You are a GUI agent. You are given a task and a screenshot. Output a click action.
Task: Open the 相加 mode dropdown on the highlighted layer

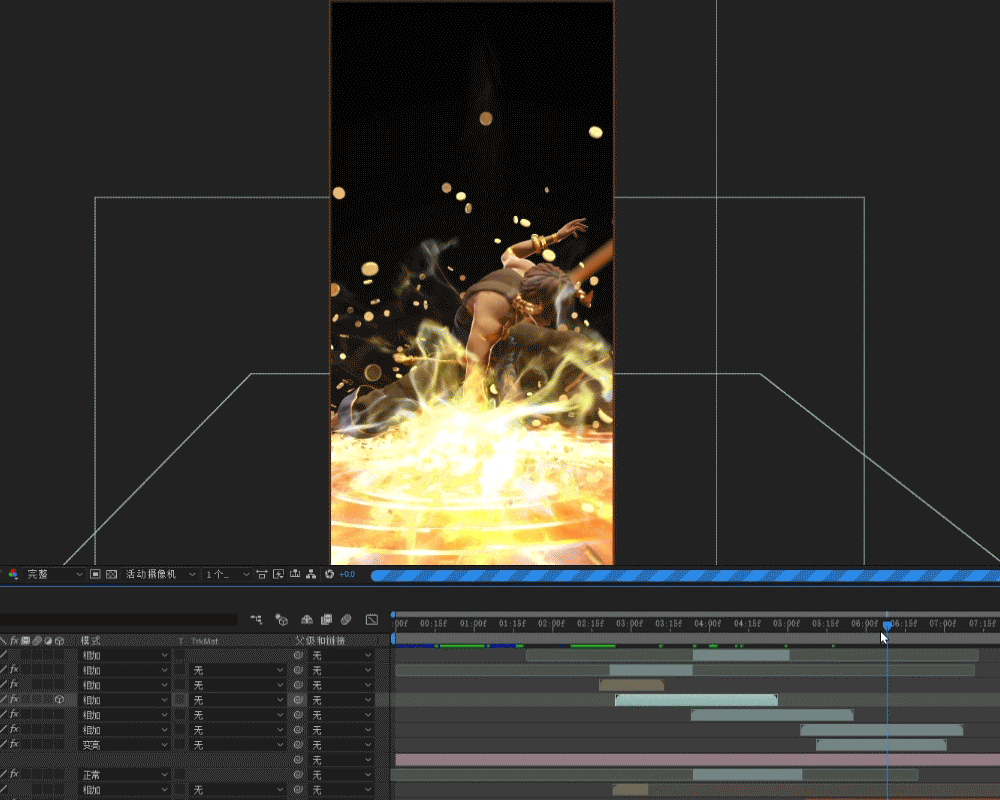125,700
